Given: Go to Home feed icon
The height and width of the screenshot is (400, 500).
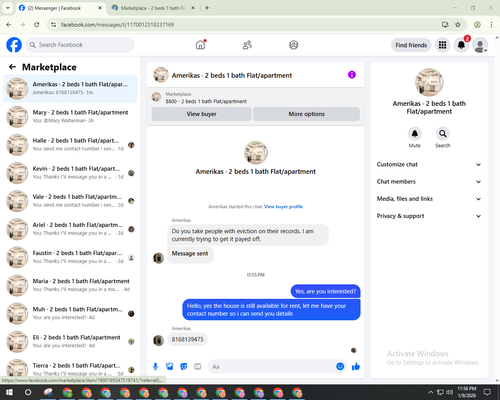Looking at the screenshot, I should (200, 45).
